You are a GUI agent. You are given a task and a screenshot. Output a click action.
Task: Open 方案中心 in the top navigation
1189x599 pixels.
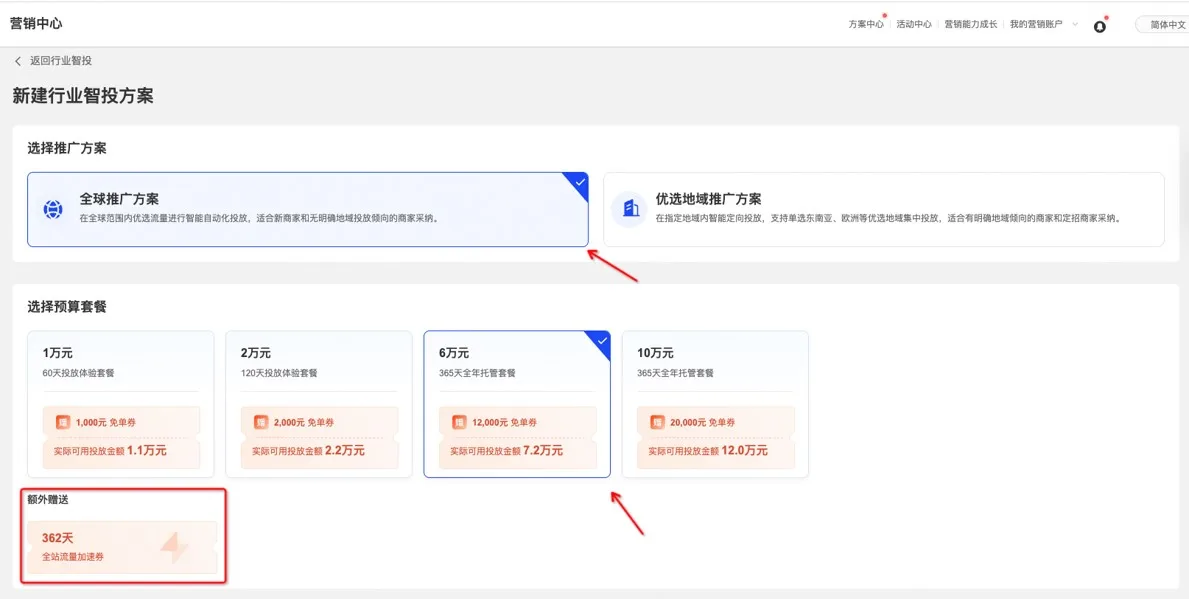click(x=866, y=25)
